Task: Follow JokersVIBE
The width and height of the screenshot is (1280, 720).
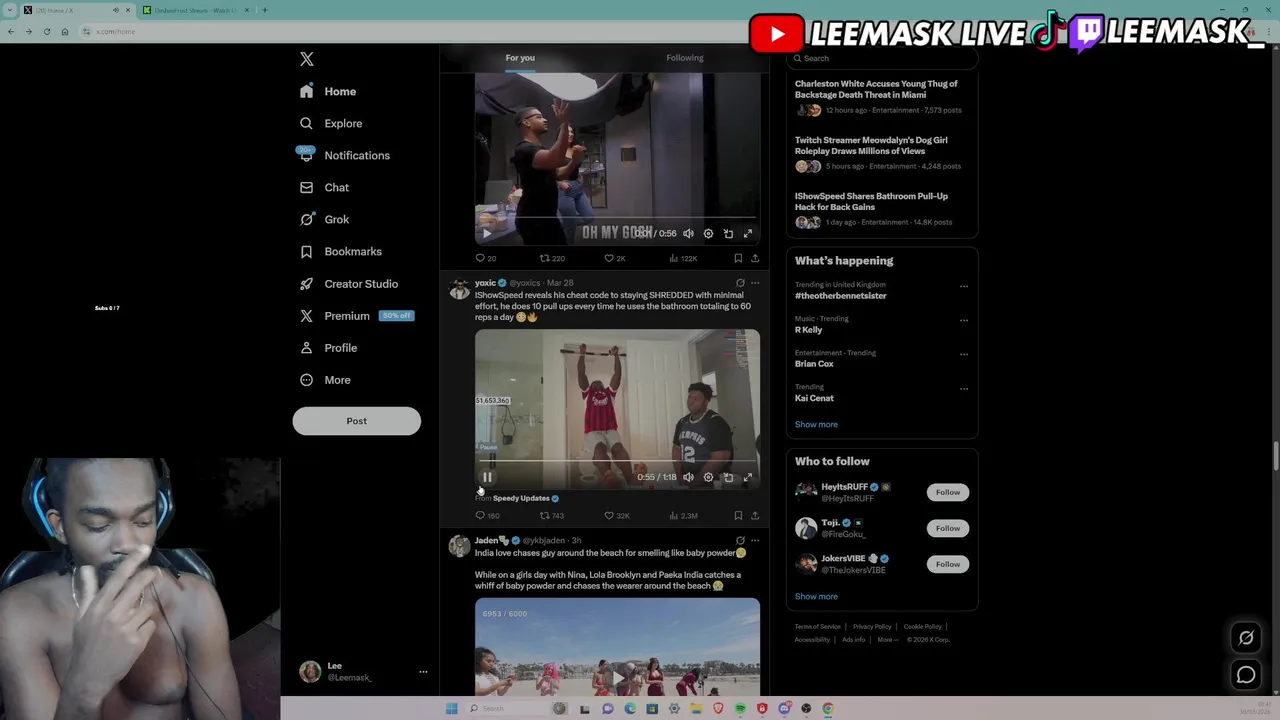Action: point(948,564)
